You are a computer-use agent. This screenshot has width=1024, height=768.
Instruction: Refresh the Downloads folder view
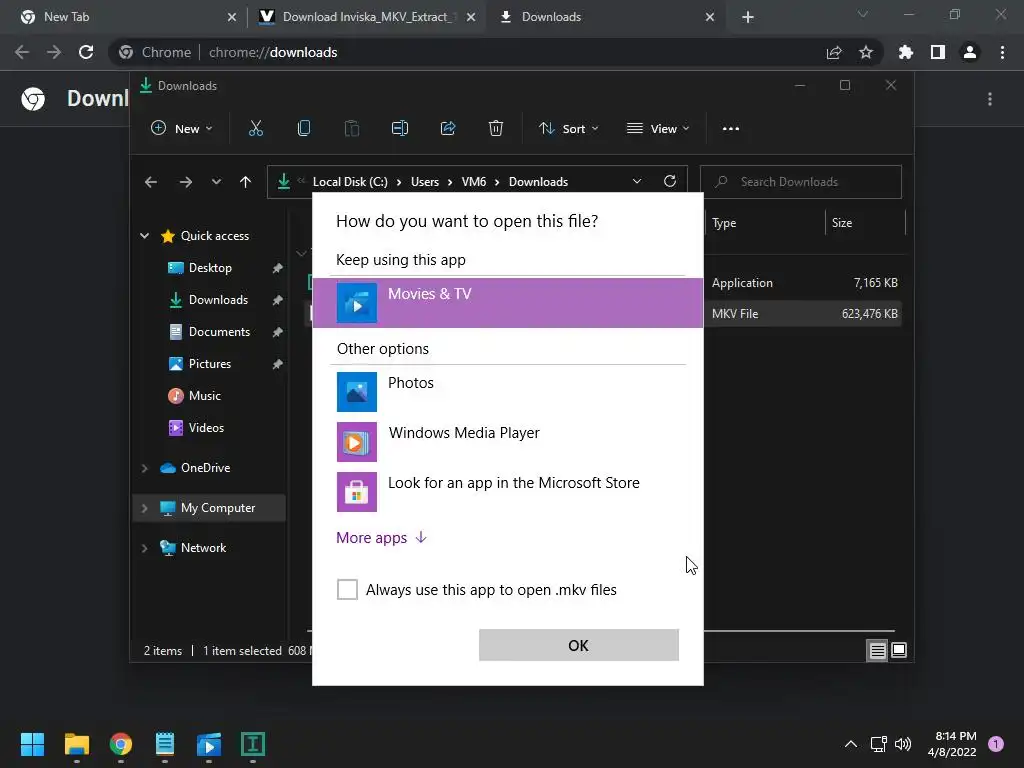click(670, 181)
